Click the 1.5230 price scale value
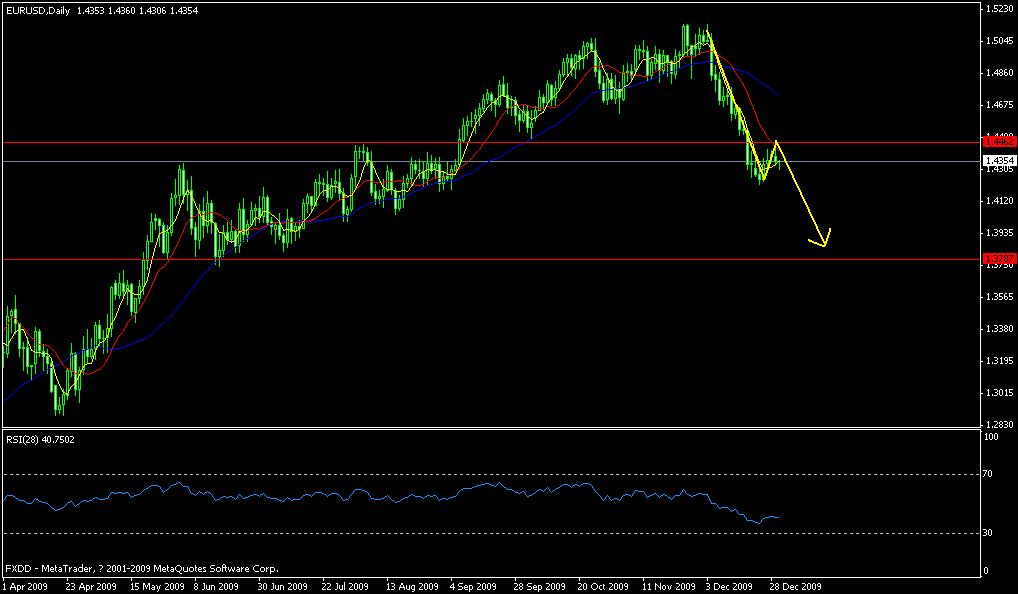The image size is (1018, 594). click(x=1000, y=8)
